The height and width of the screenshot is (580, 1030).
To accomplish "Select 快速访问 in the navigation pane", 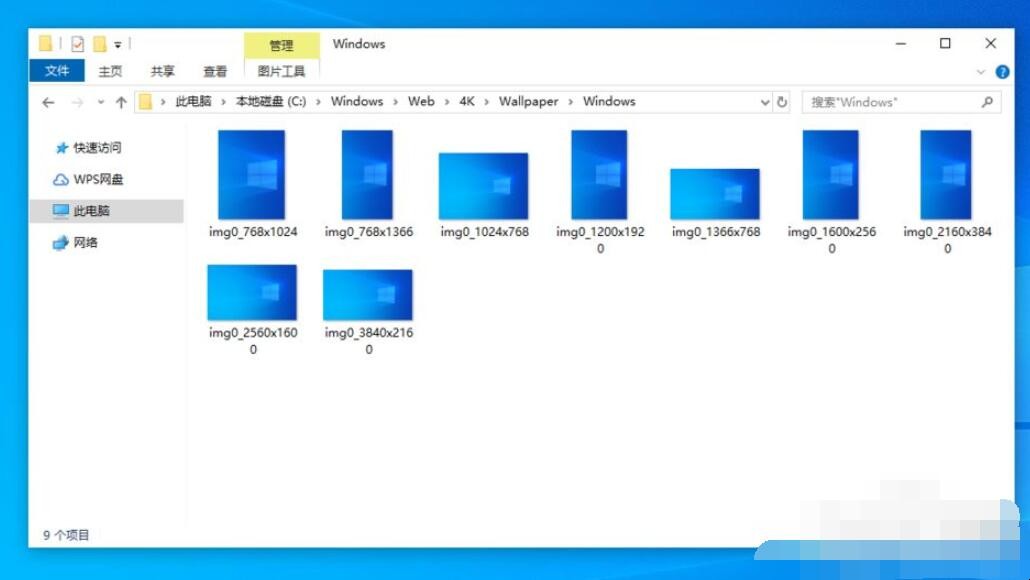I will point(97,148).
